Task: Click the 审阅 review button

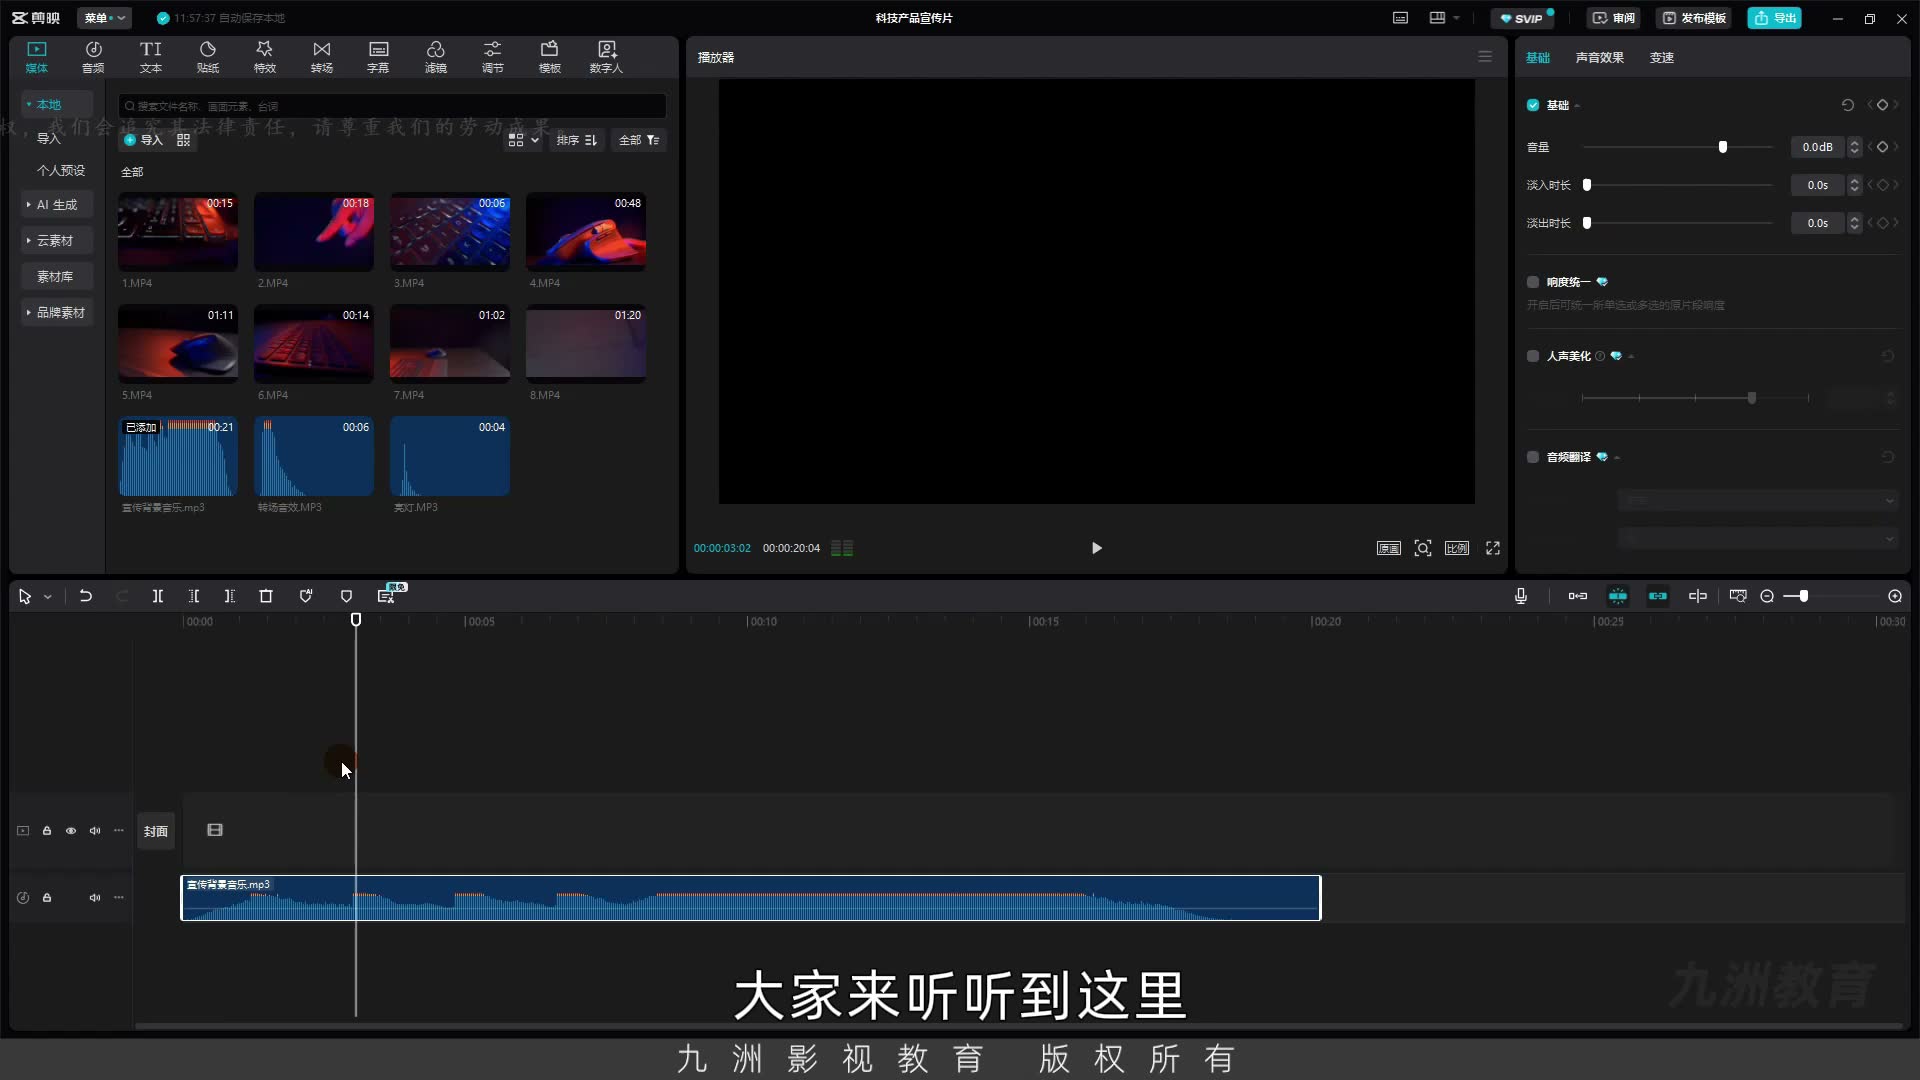Action: [x=1614, y=18]
